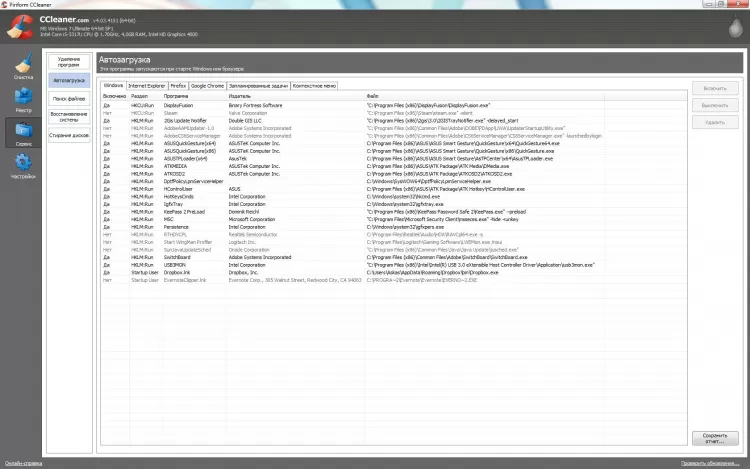This screenshot has width=750, height=469.
Task: Select the RTHDVCPL Realtek entry
Action: [394, 235]
